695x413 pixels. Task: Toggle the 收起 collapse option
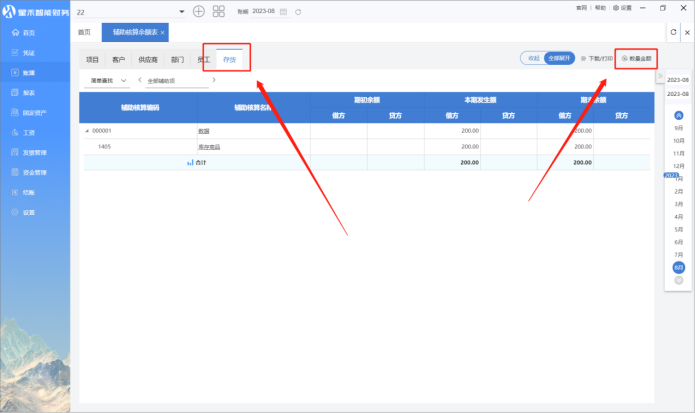click(x=533, y=59)
